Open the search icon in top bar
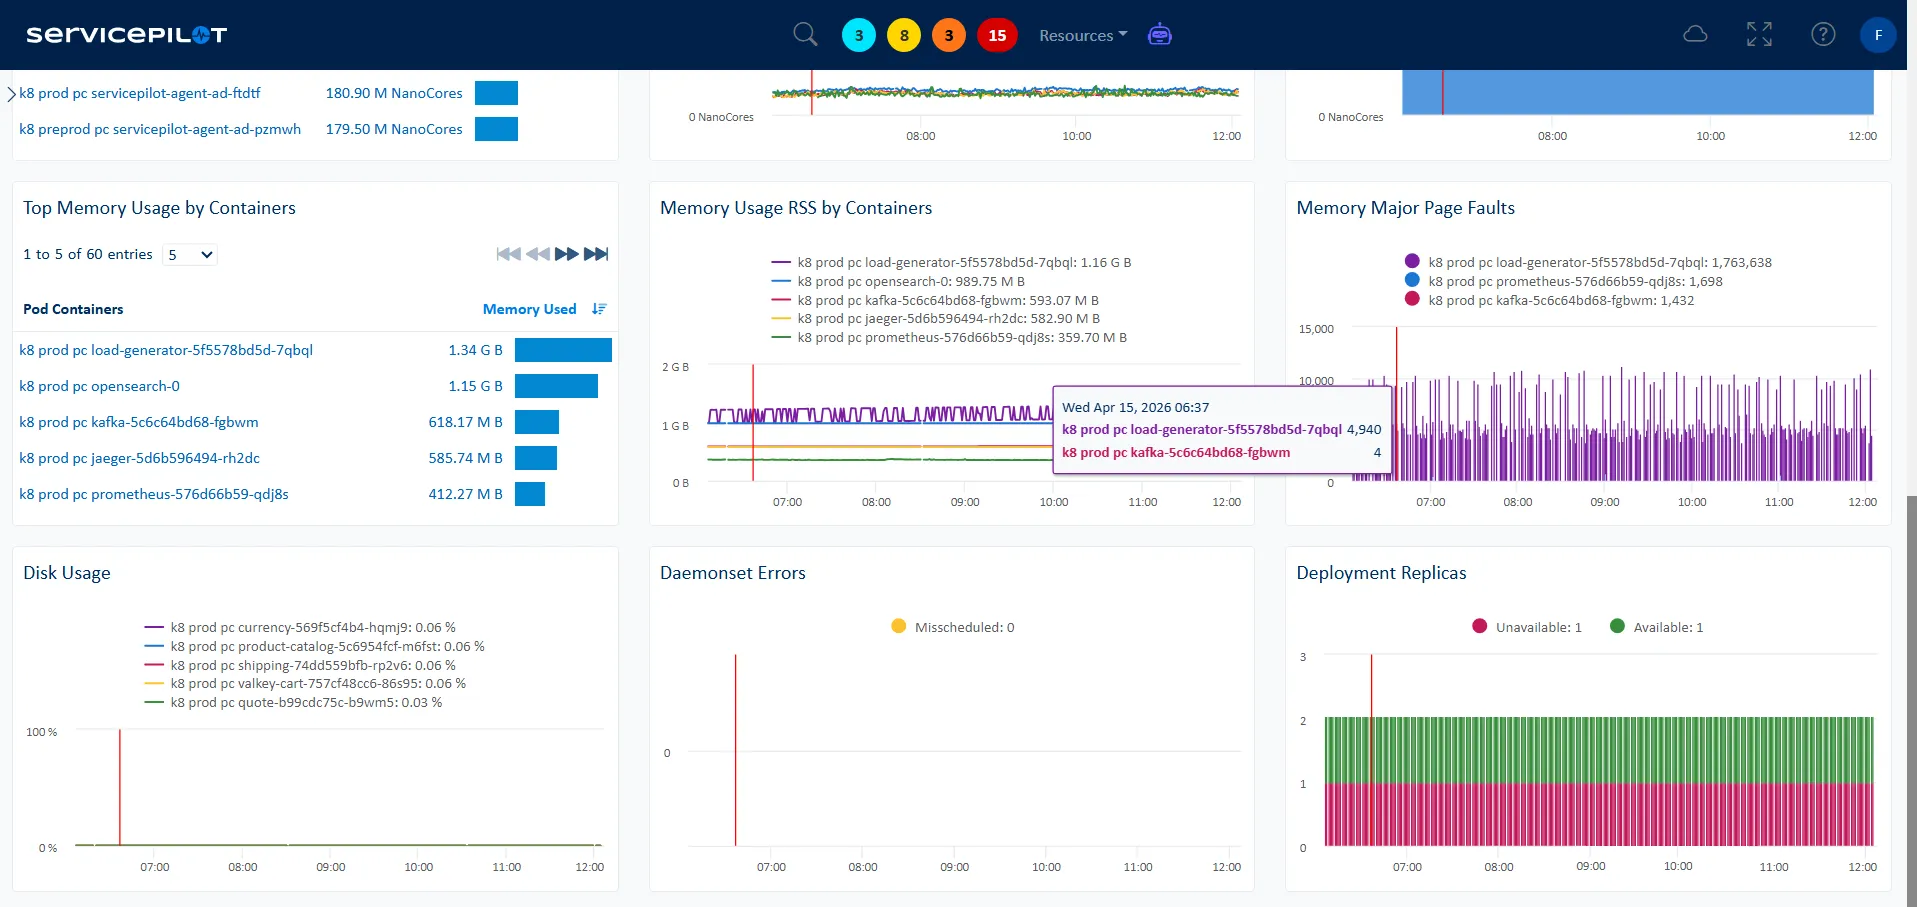 tap(805, 33)
